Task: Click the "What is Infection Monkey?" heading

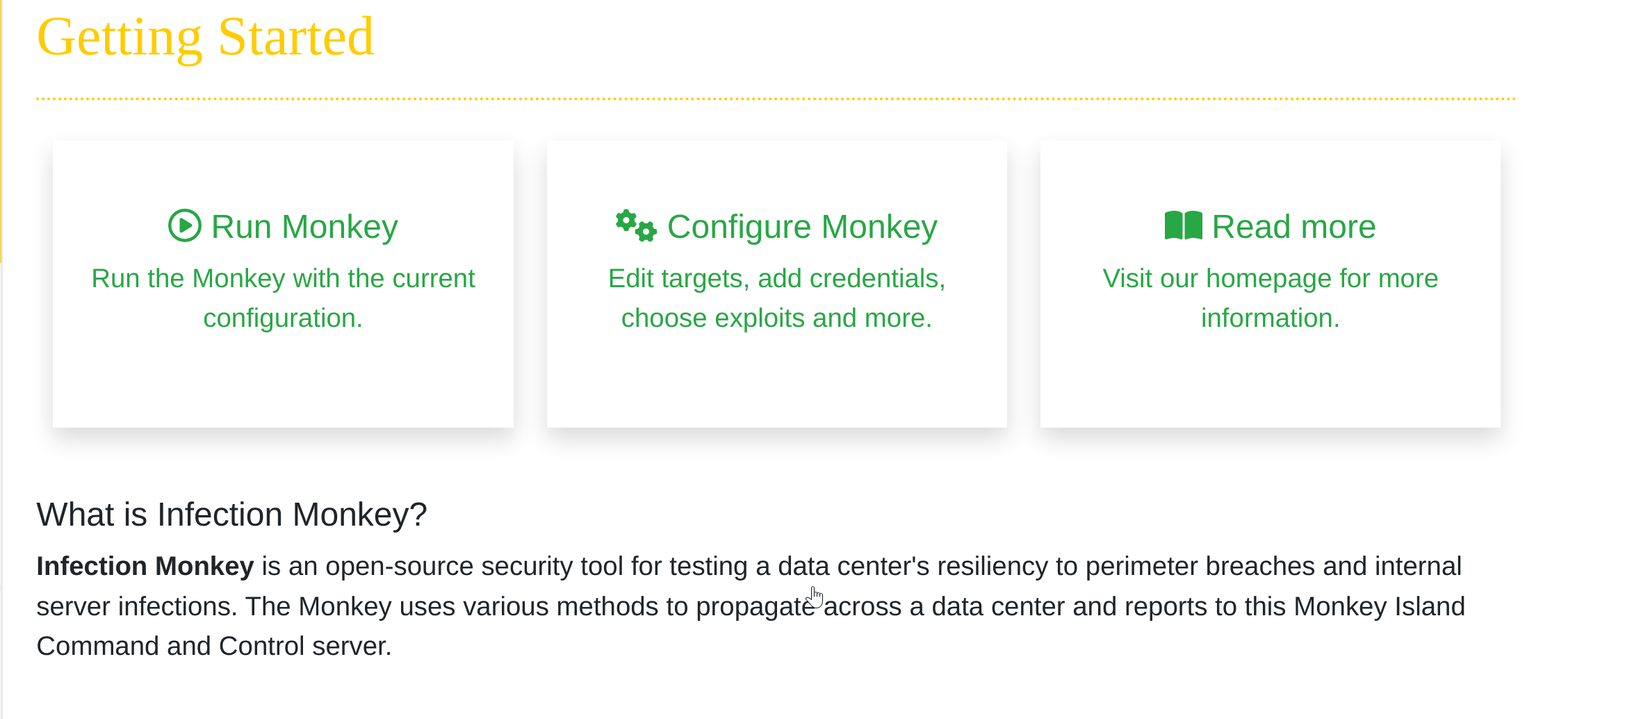Action: [x=231, y=514]
